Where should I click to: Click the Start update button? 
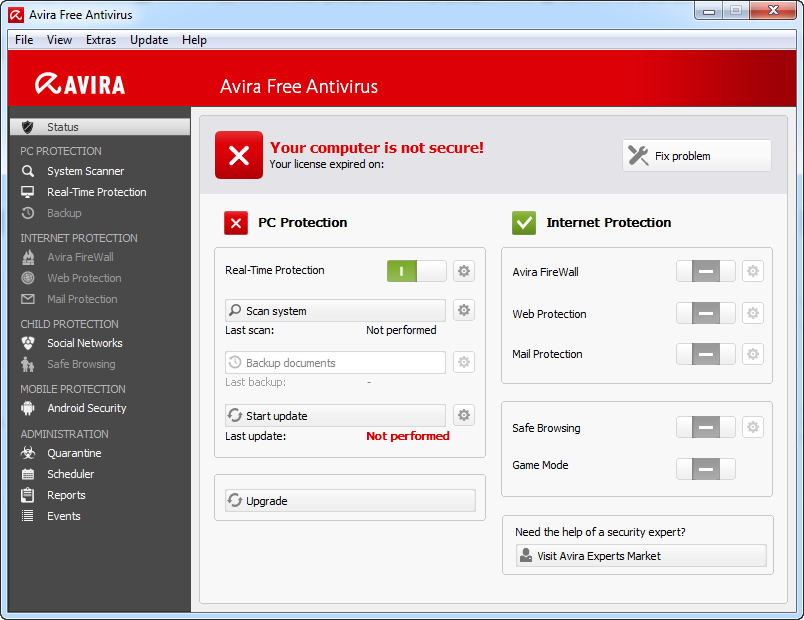(335, 415)
